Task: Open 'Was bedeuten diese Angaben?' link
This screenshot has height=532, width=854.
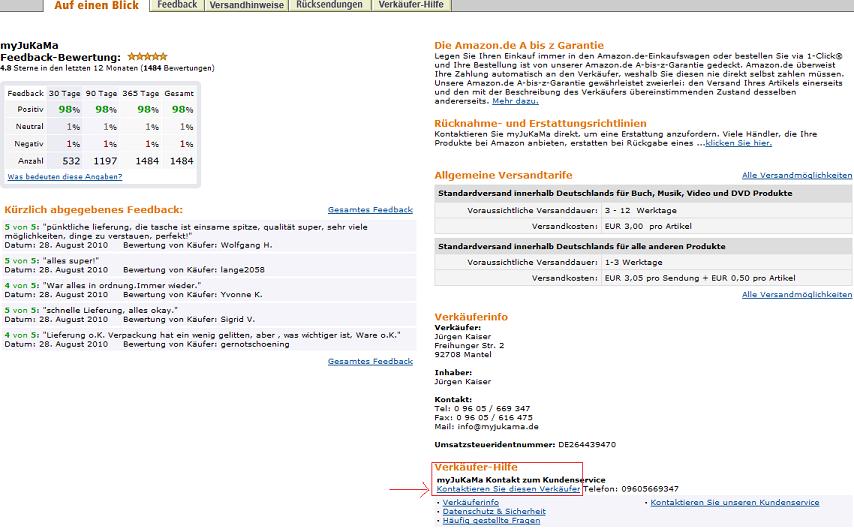Action: [x=65, y=176]
